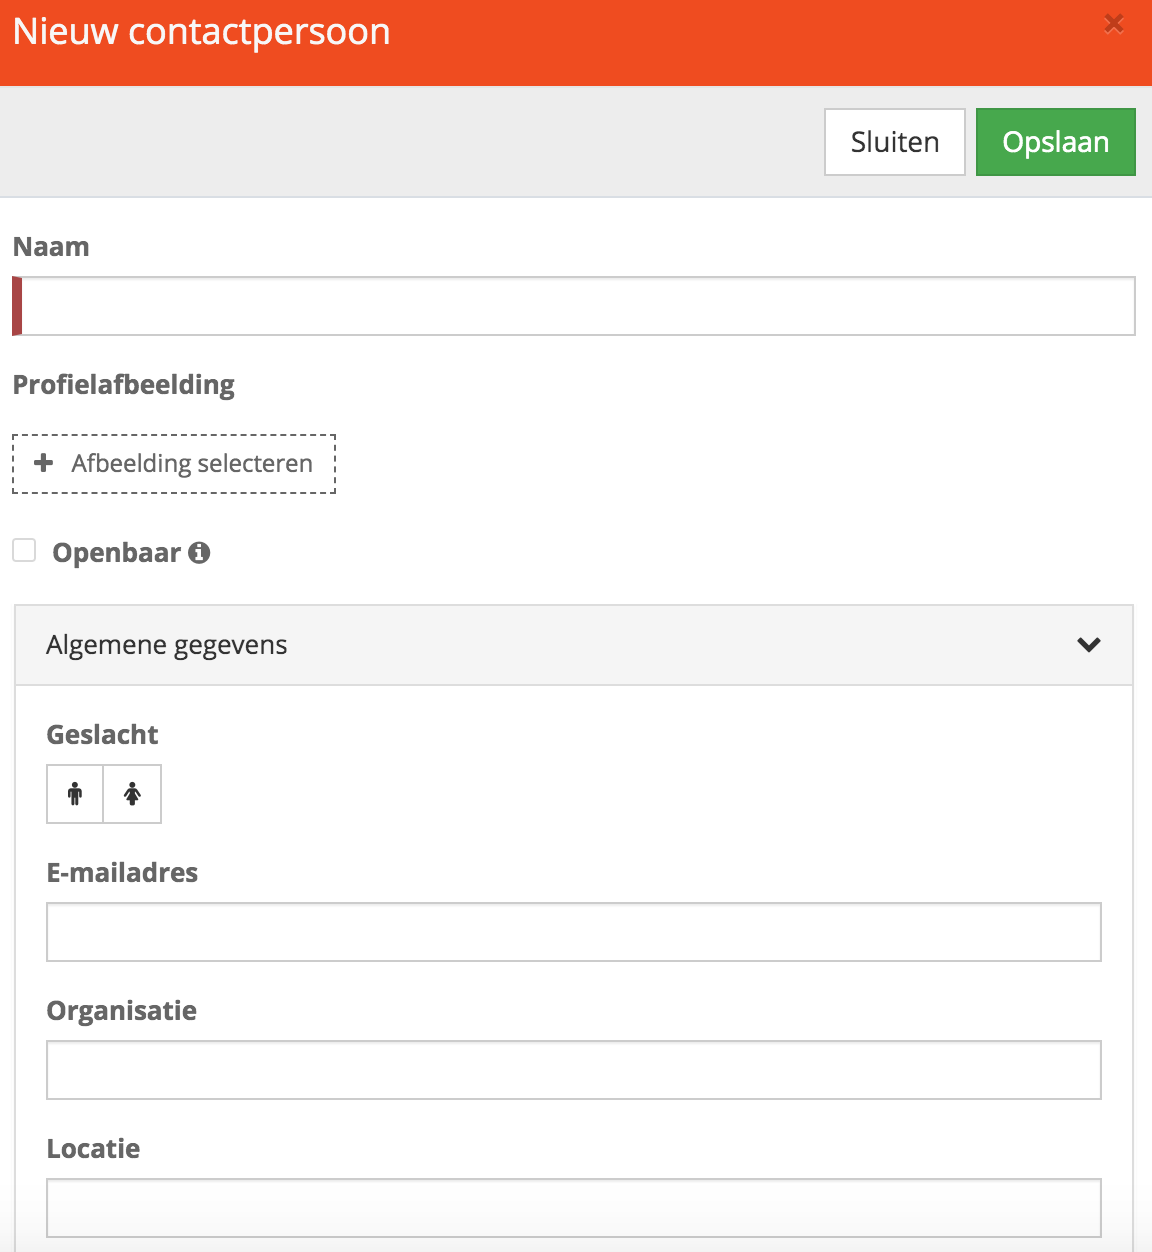Click the Naam field label
1152x1252 pixels.
(51, 247)
